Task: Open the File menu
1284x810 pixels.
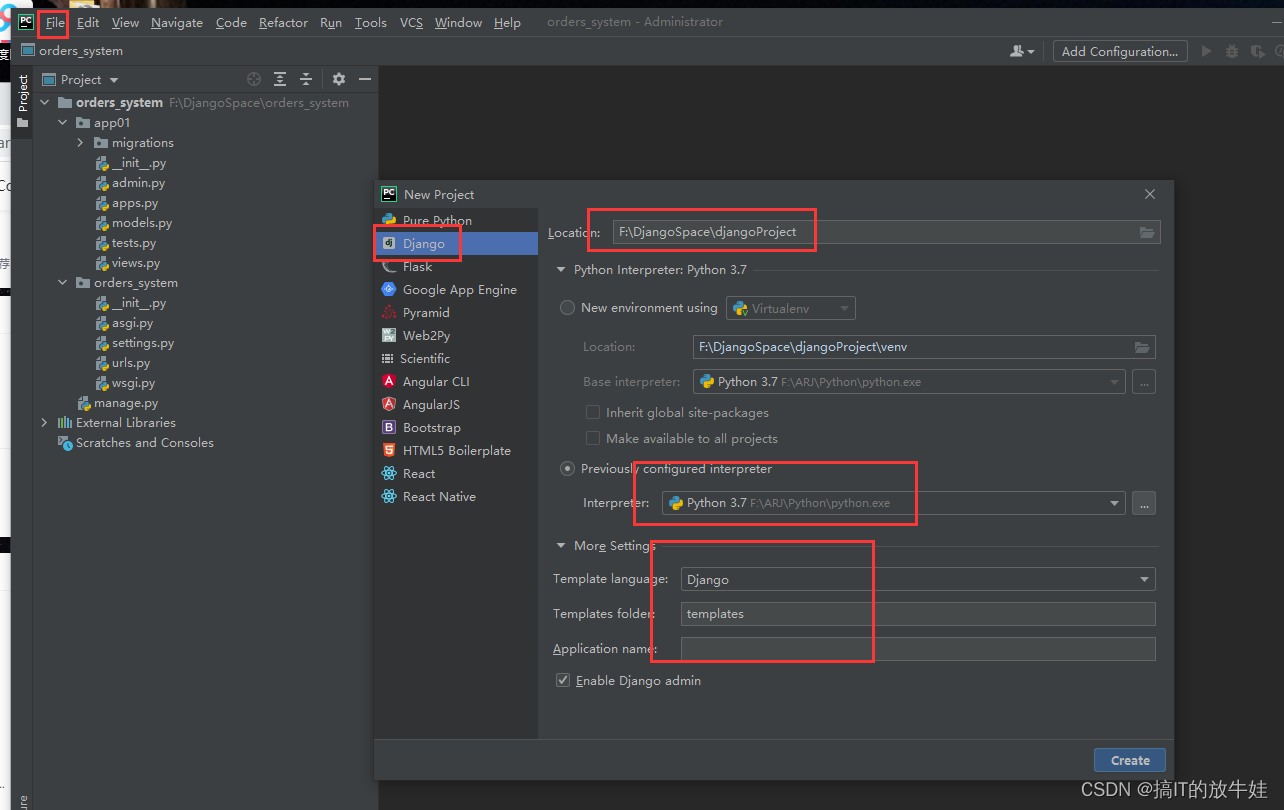Action: click(x=55, y=22)
